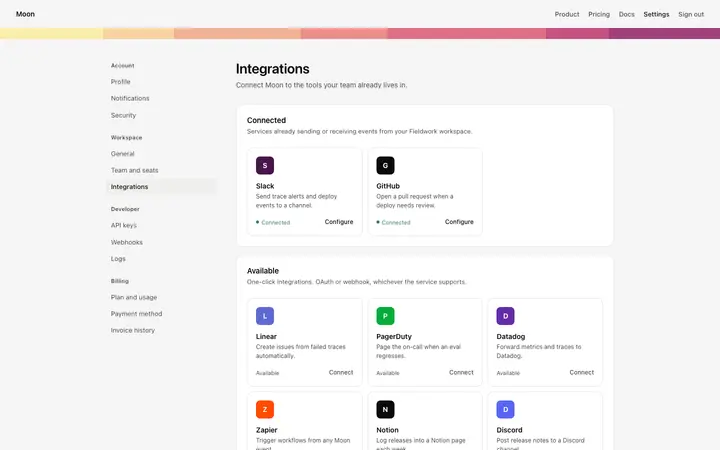Click Slack's green Connected status

tap(273, 222)
